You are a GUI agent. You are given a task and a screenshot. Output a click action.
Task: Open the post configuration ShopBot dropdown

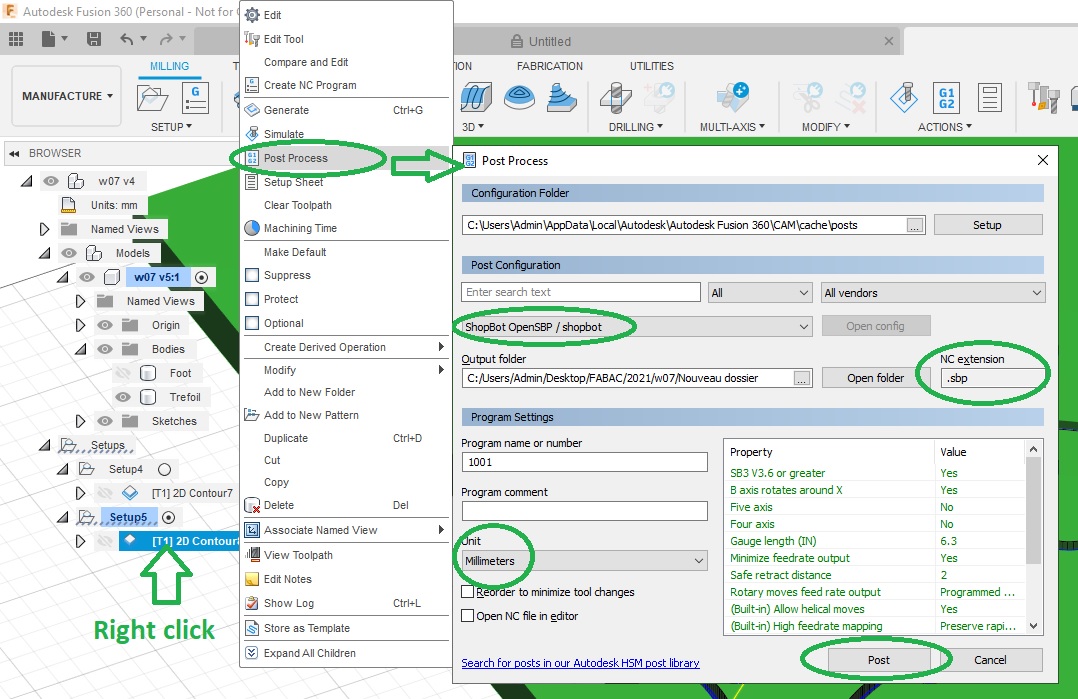(x=637, y=326)
